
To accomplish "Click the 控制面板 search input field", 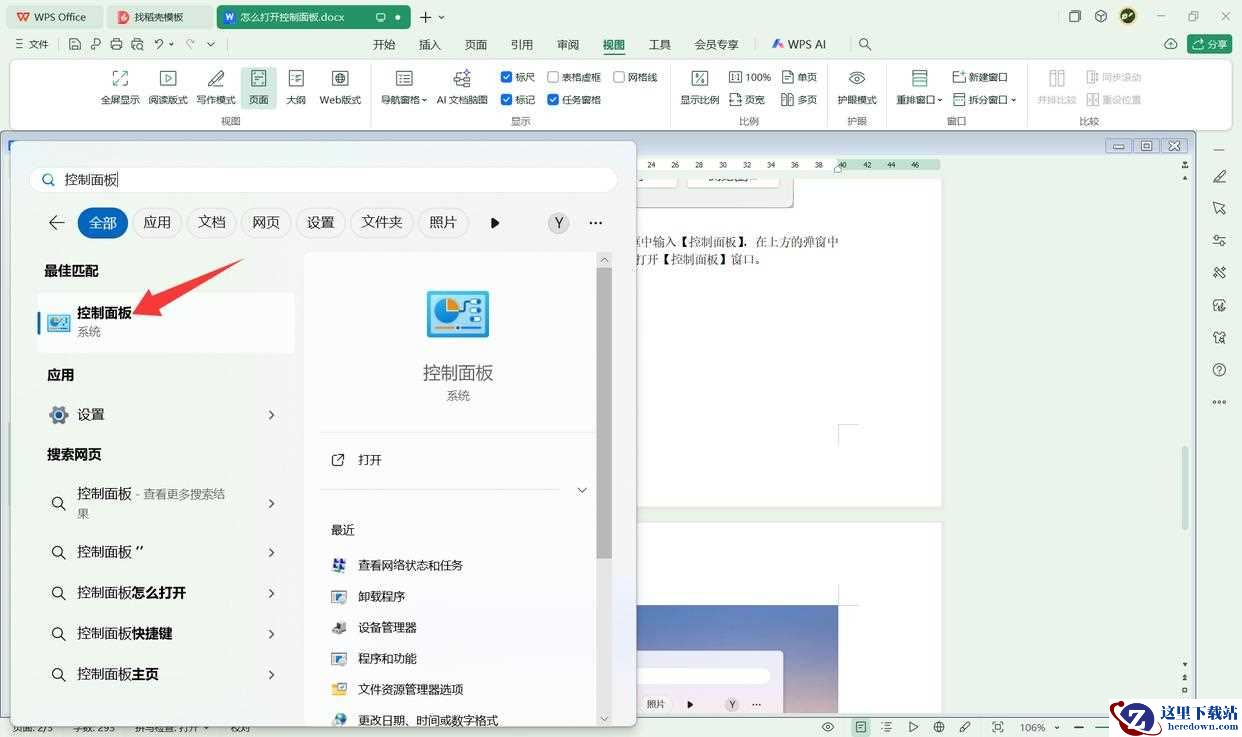I will point(323,180).
